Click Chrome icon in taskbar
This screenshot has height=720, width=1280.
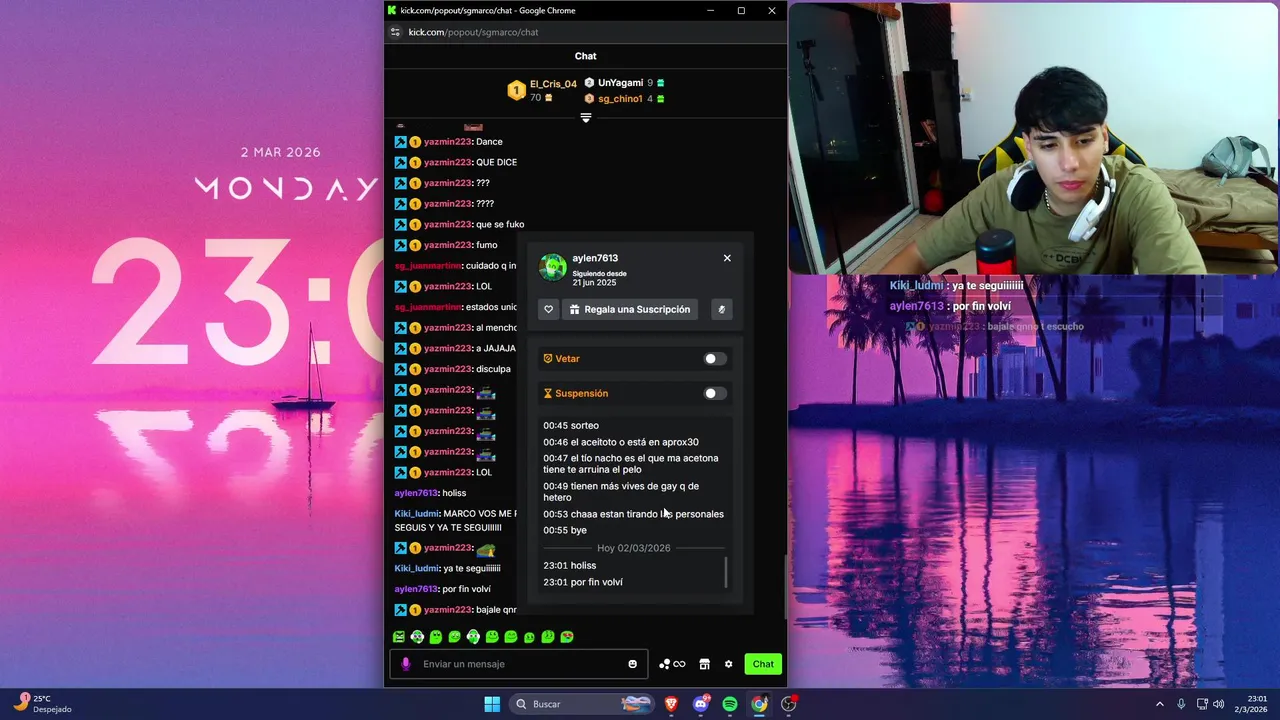click(759, 704)
